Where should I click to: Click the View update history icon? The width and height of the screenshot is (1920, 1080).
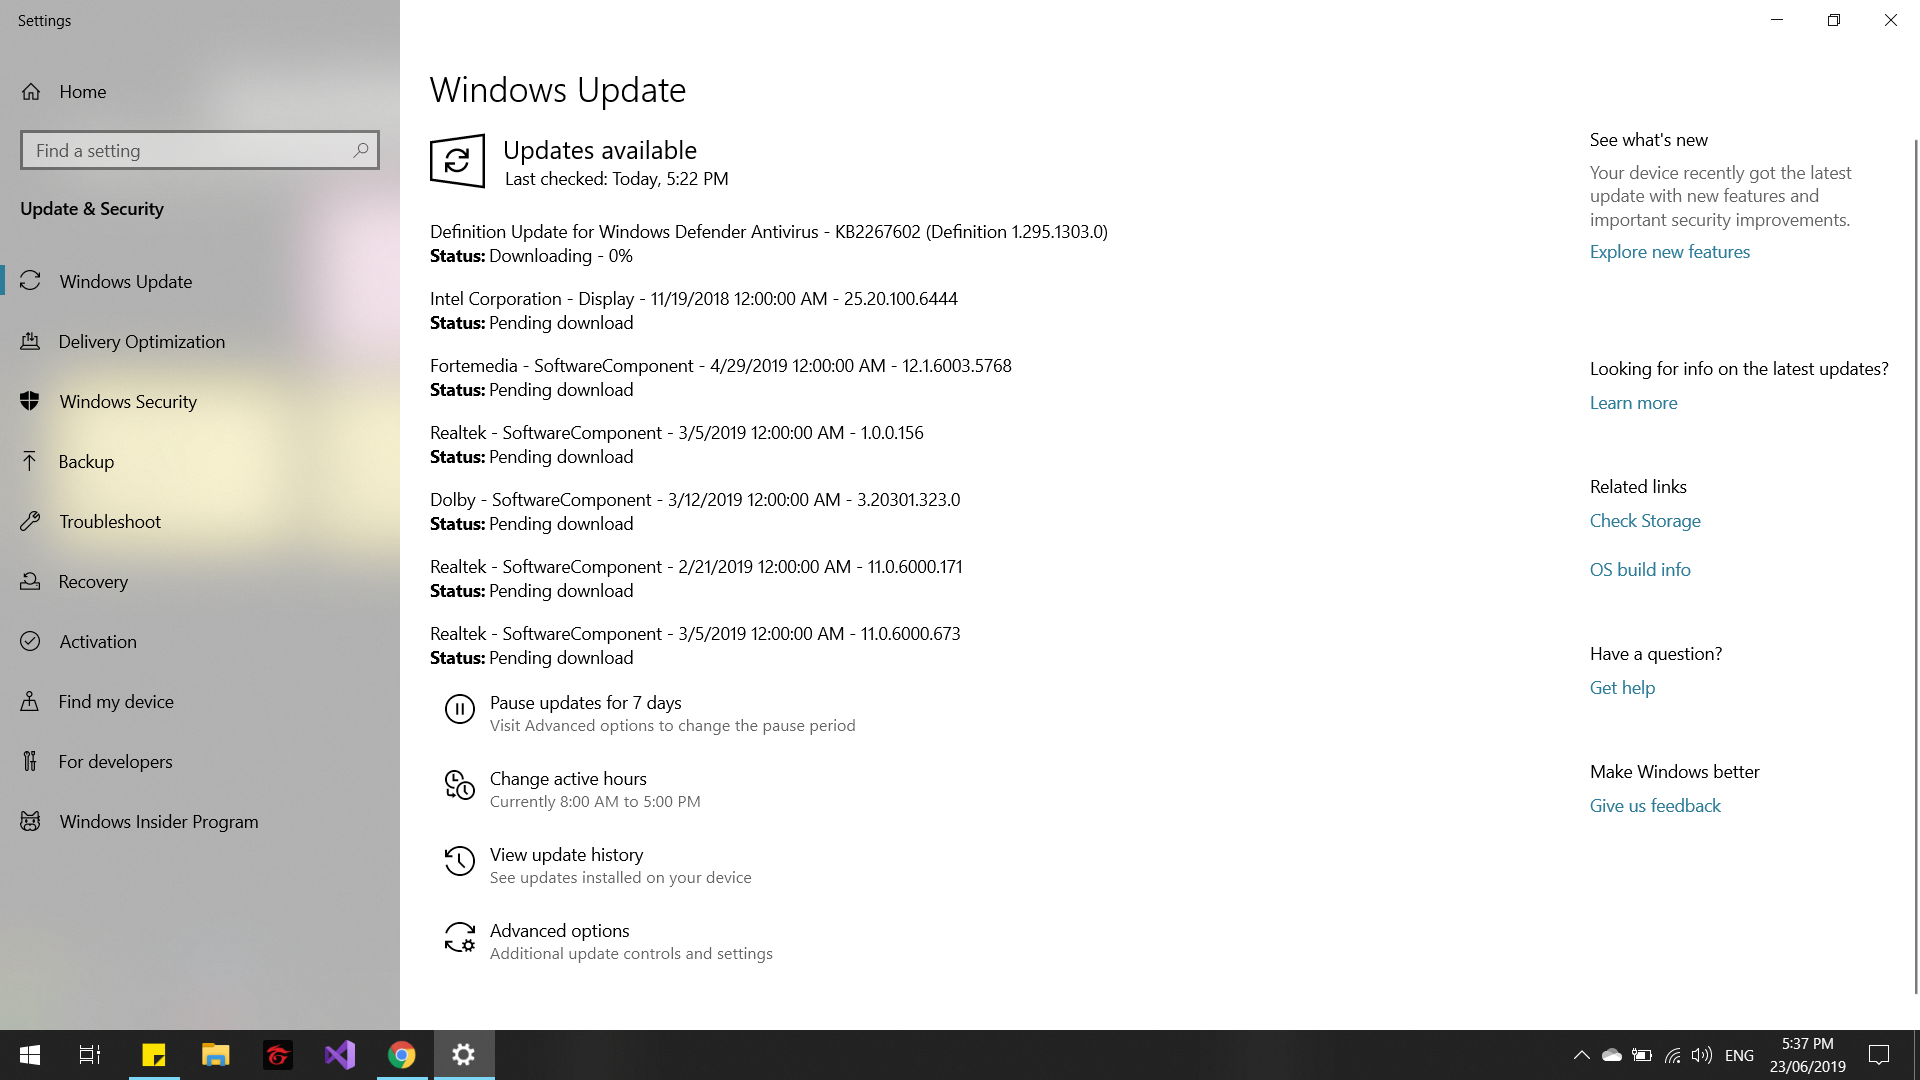(x=459, y=861)
